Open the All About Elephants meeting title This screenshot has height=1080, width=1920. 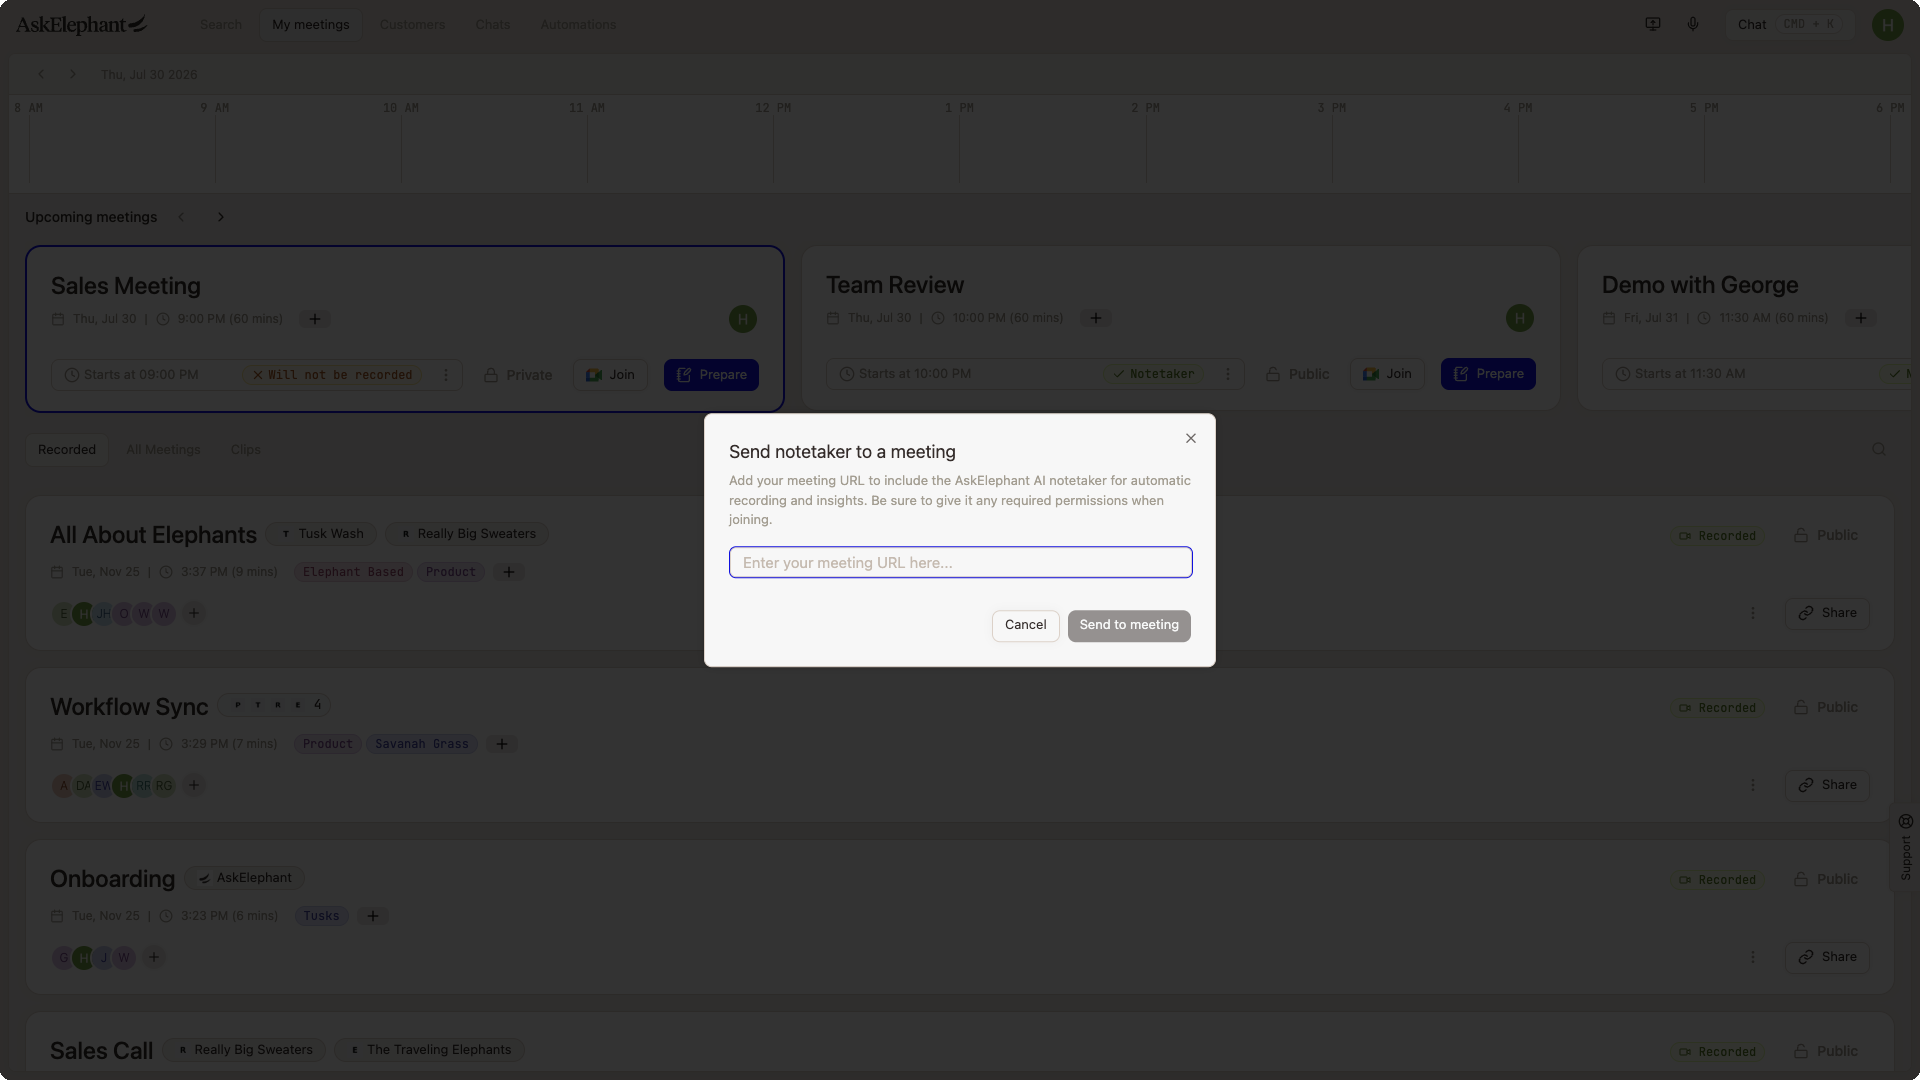[153, 535]
